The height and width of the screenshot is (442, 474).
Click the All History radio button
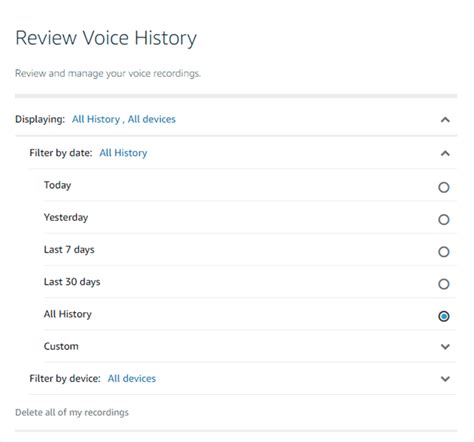coord(444,316)
